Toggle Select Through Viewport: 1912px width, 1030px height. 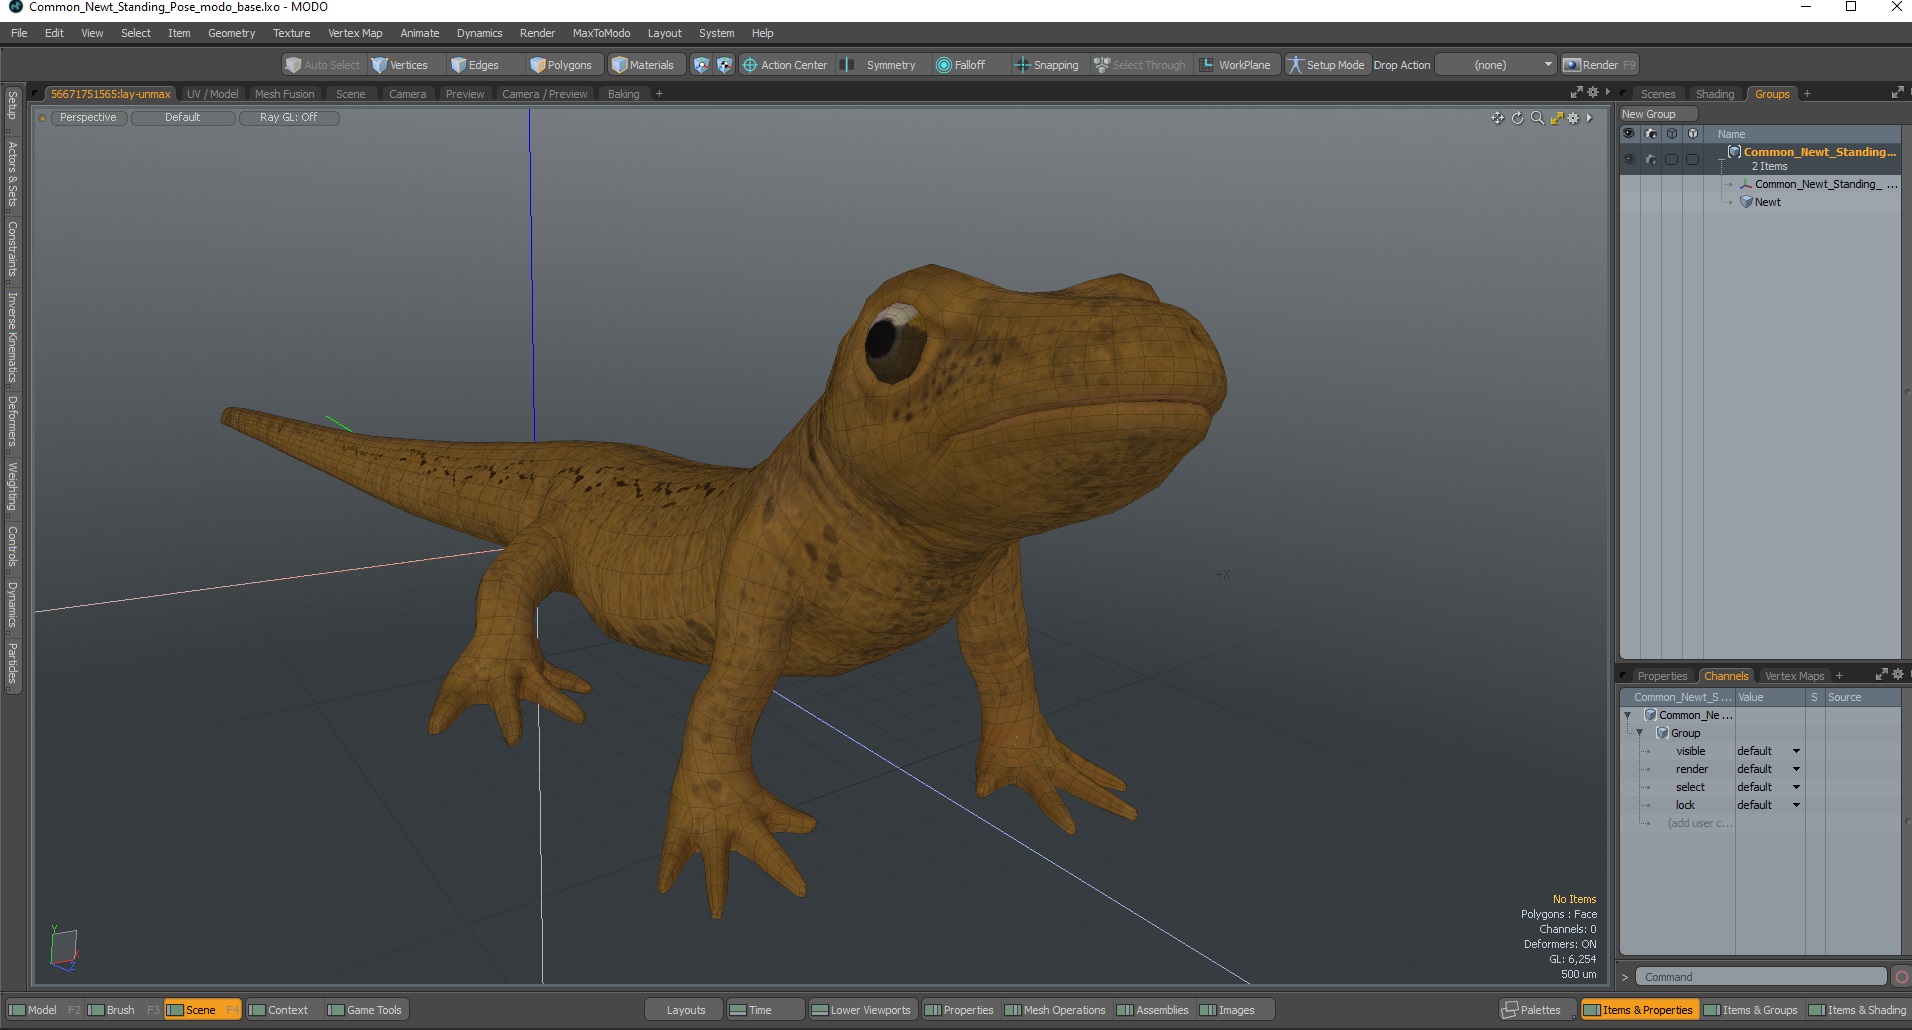pos(1139,65)
